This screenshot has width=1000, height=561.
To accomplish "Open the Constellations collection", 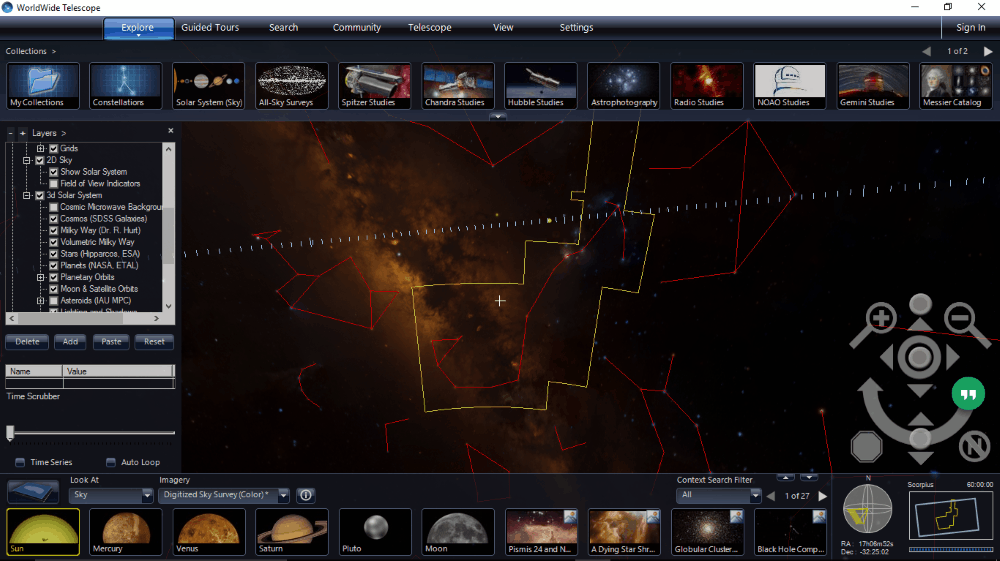I will point(126,85).
